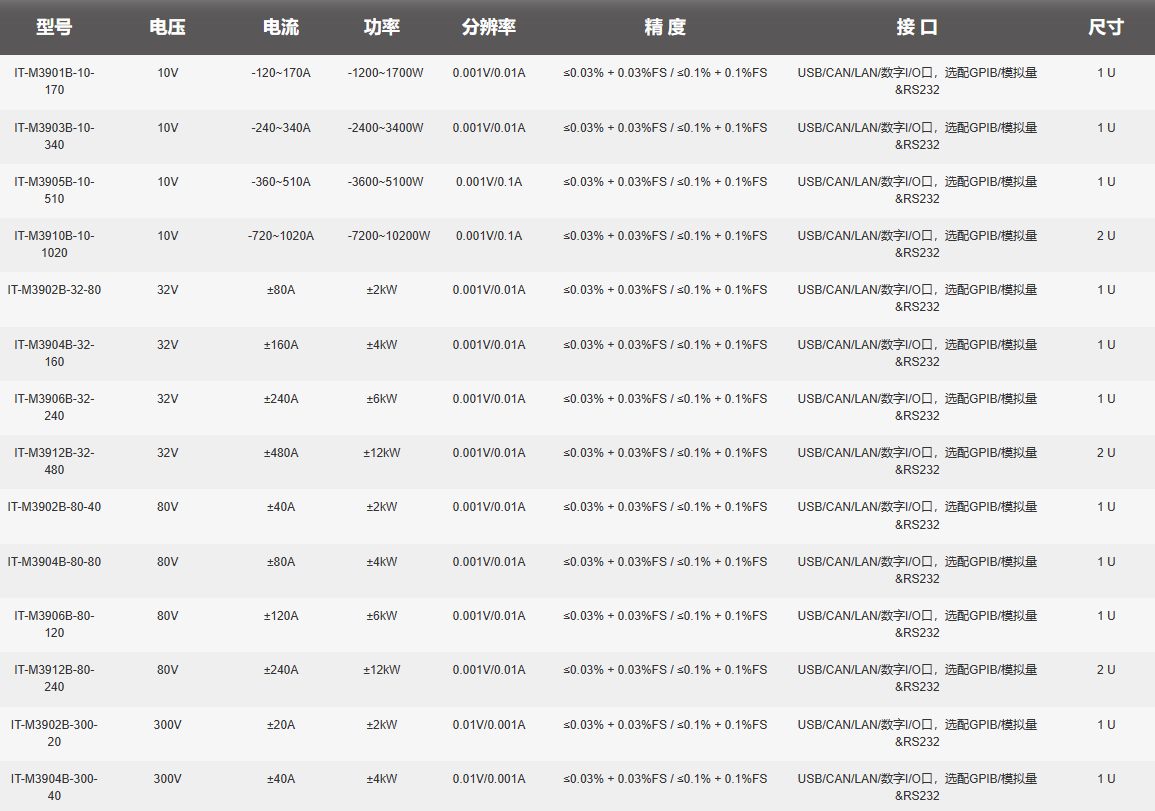Click 32V voltage in the IT-M3906B-32-240 row
The height and width of the screenshot is (811, 1155).
coord(167,399)
